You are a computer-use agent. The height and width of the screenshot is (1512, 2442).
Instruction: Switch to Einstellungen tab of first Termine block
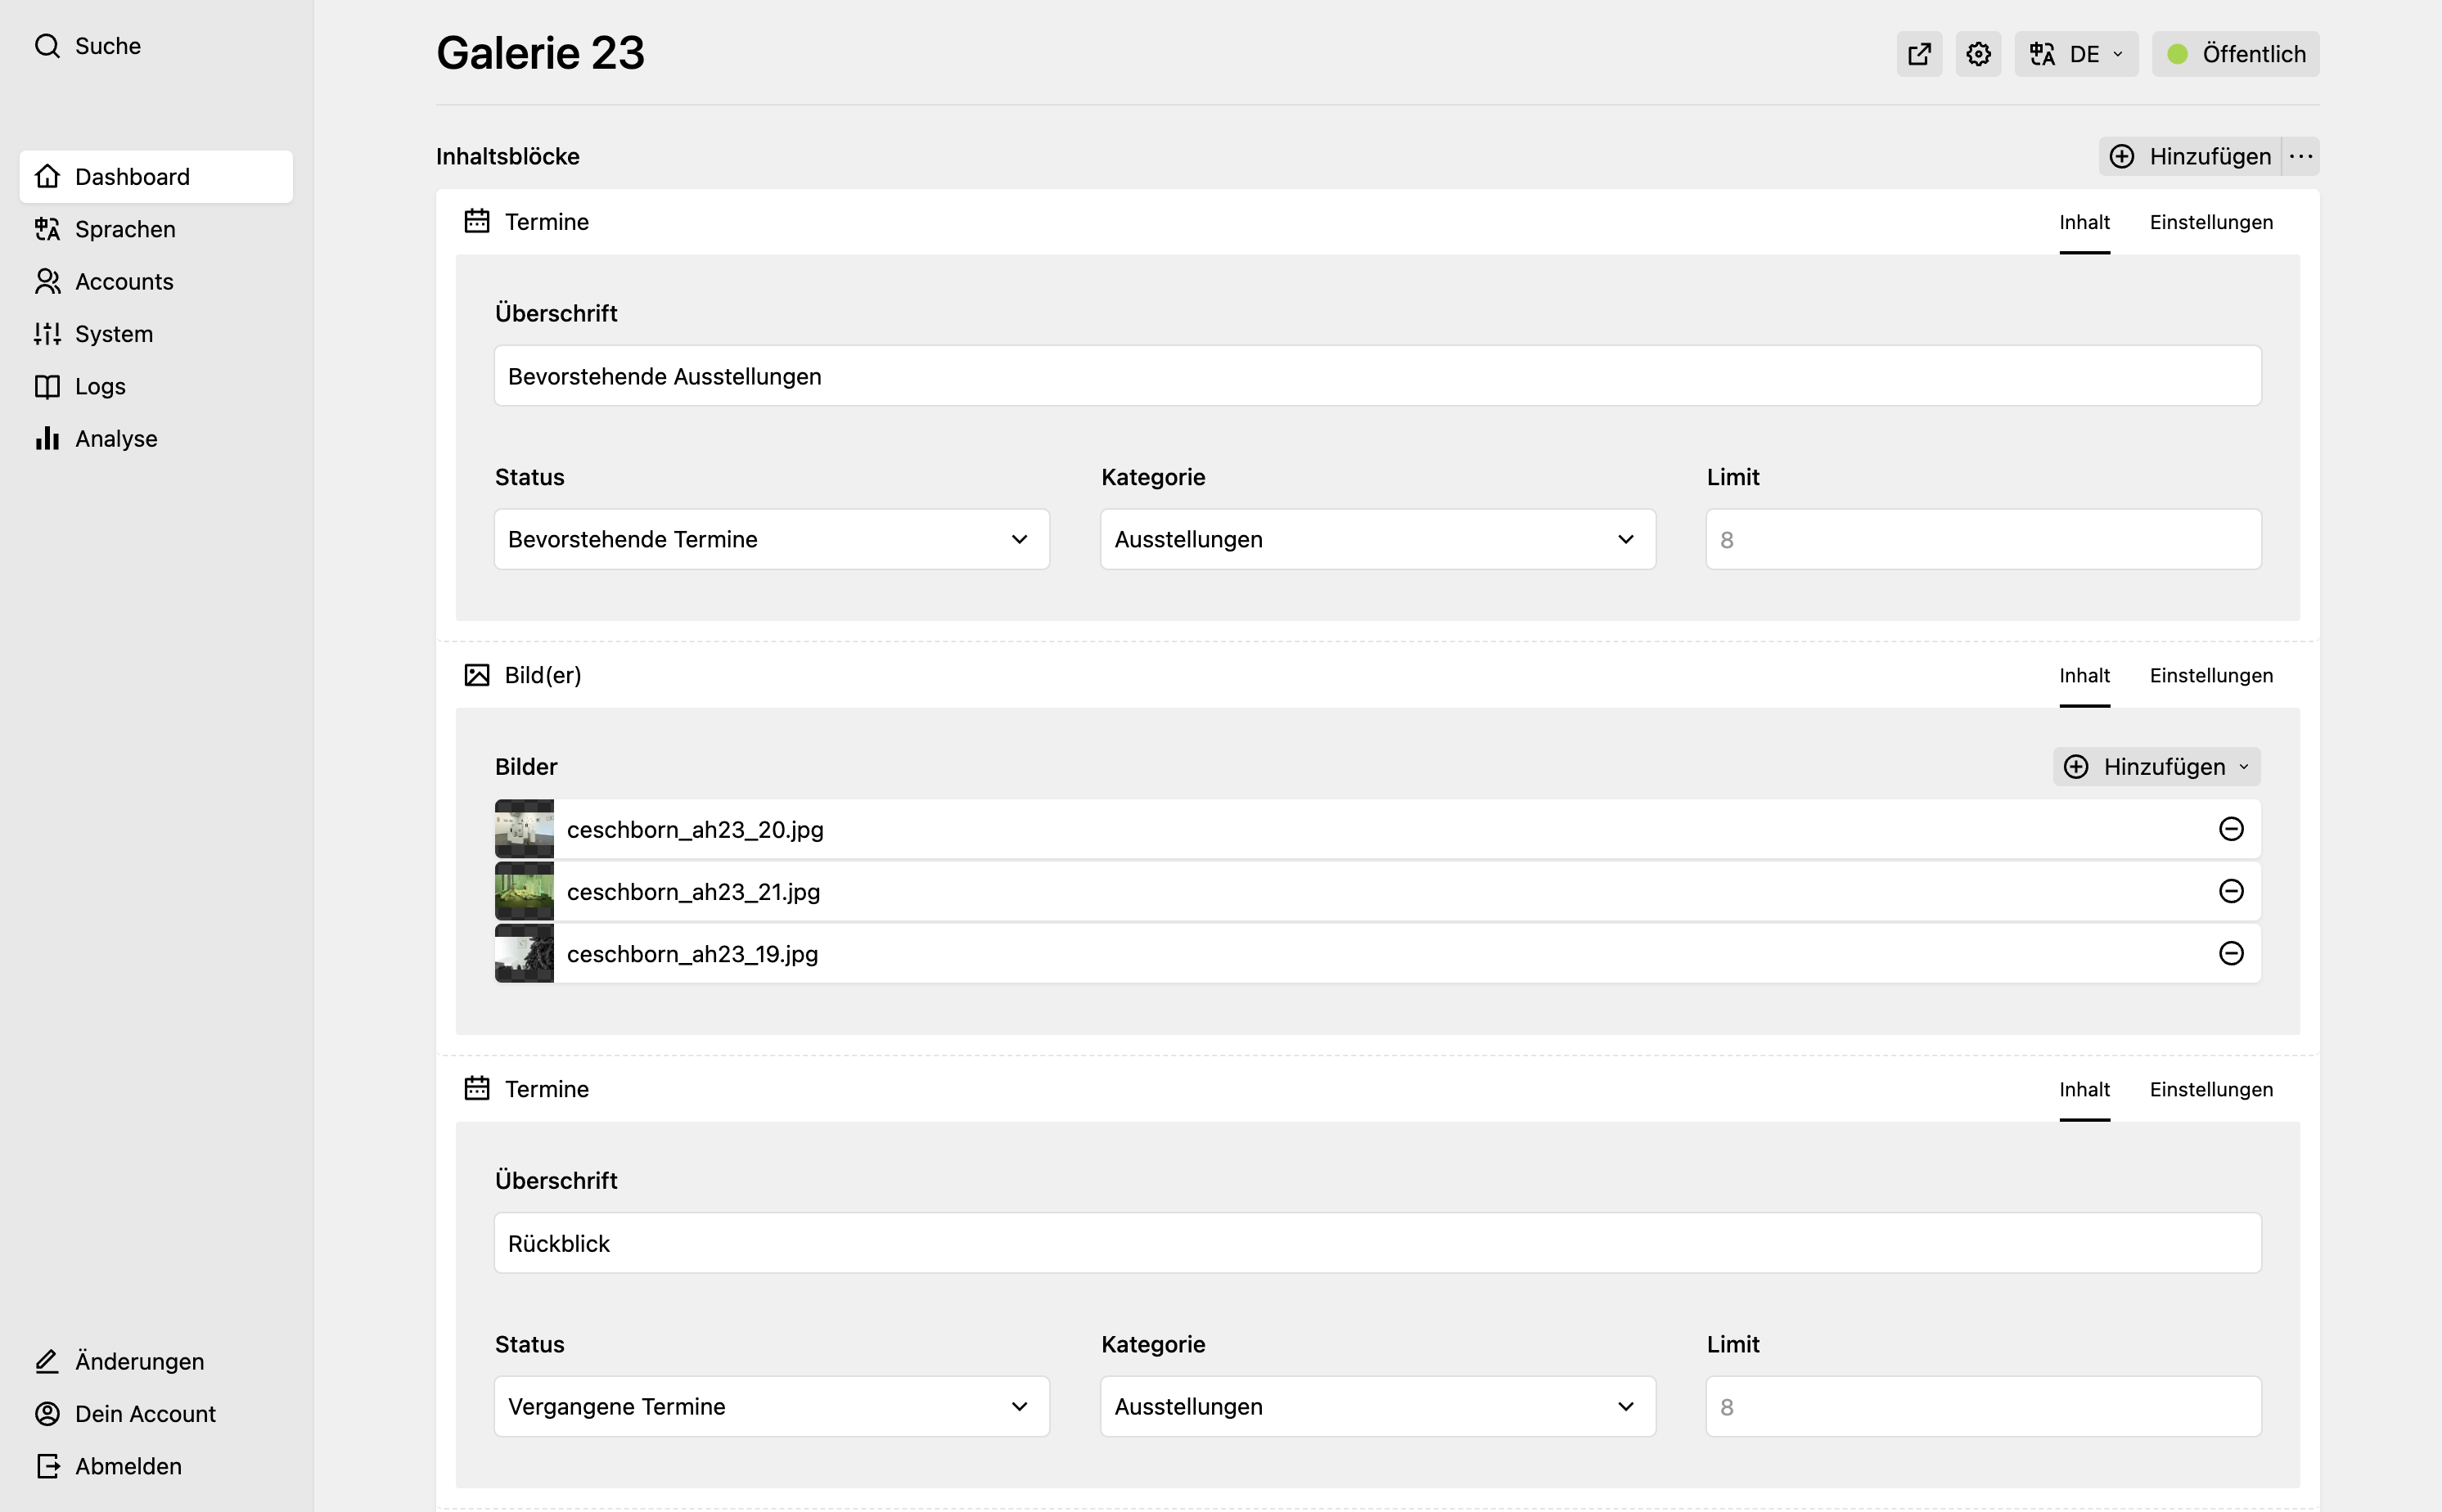2211,222
